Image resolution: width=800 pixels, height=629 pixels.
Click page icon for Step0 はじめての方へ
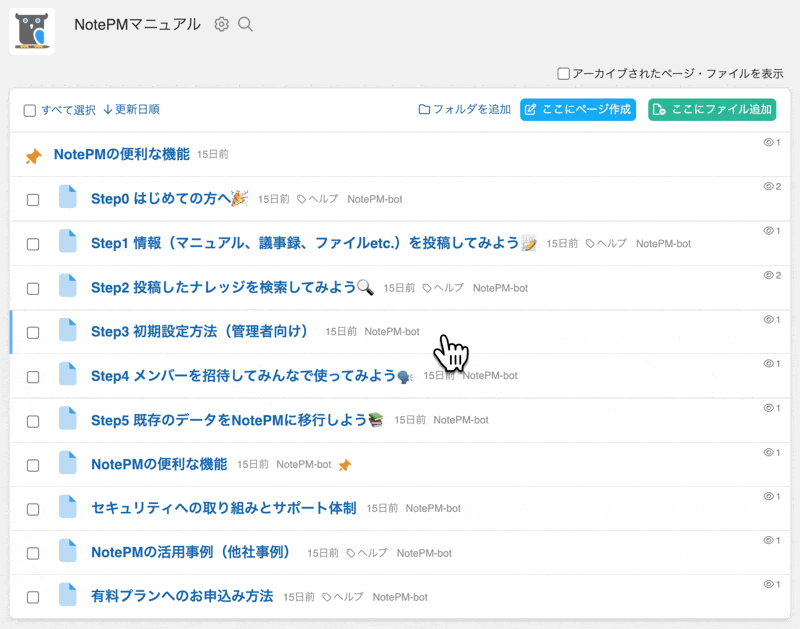point(67,197)
